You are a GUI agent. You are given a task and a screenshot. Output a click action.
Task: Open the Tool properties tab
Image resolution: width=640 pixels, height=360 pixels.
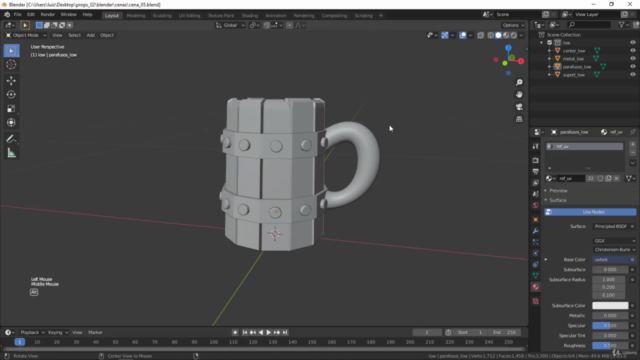[x=536, y=147]
